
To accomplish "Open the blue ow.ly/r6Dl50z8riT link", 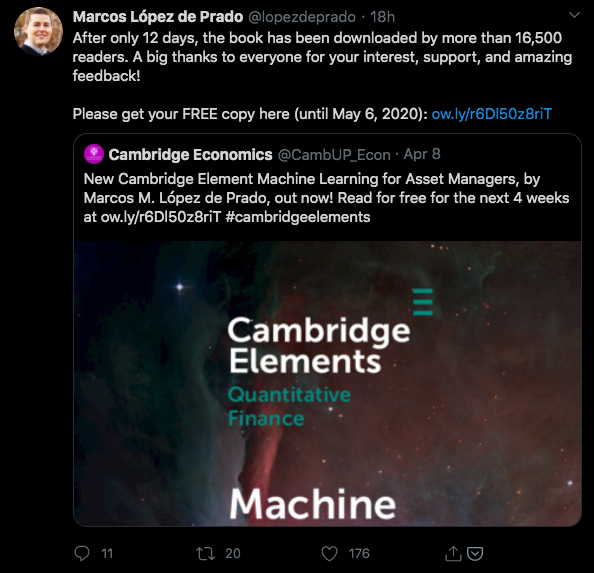I will (x=491, y=114).
